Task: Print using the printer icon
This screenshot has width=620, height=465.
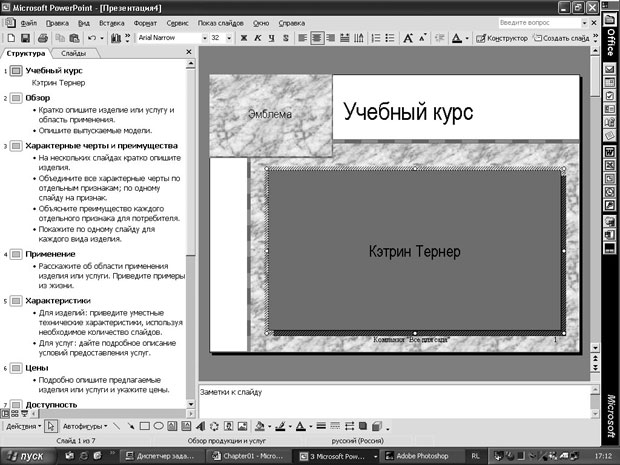Action: [43, 38]
